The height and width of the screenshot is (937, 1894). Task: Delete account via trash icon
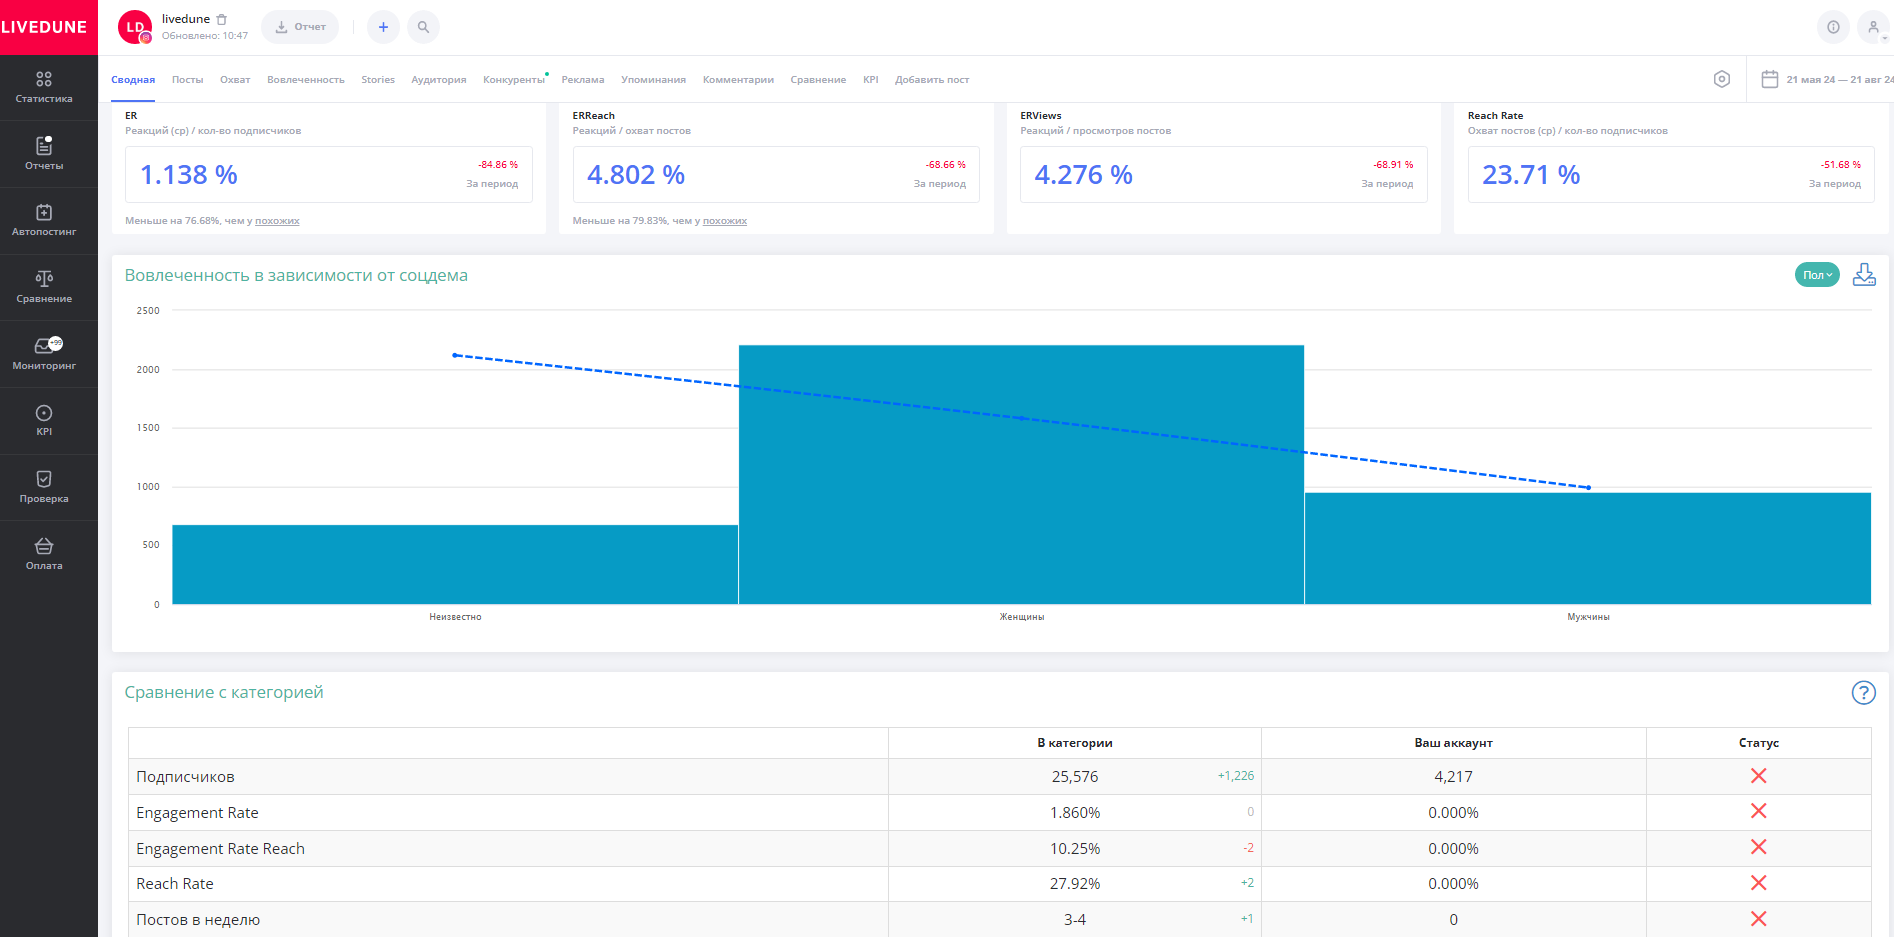222,19
